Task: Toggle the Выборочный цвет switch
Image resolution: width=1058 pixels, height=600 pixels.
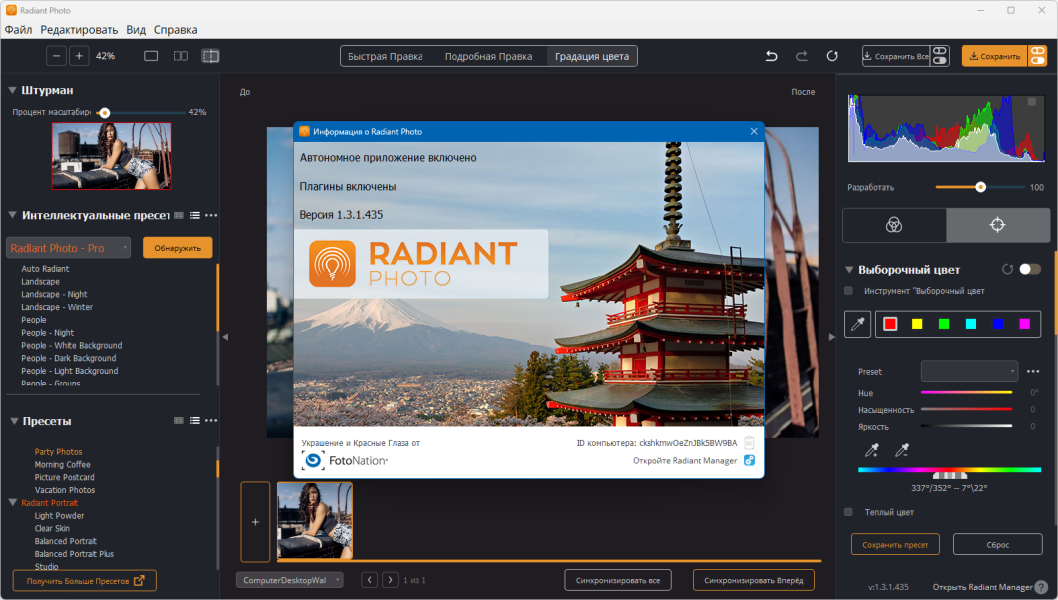Action: (x=1030, y=269)
